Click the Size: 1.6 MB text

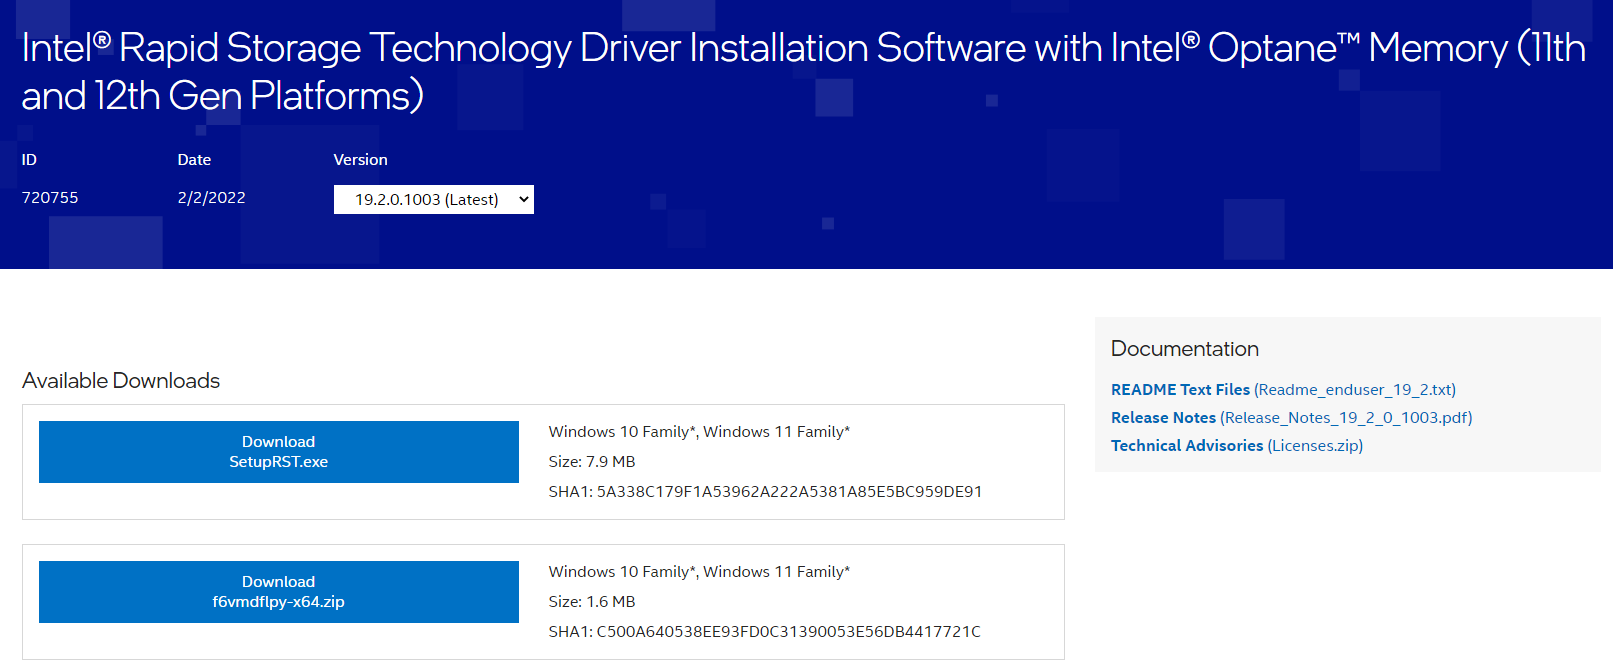(x=592, y=602)
